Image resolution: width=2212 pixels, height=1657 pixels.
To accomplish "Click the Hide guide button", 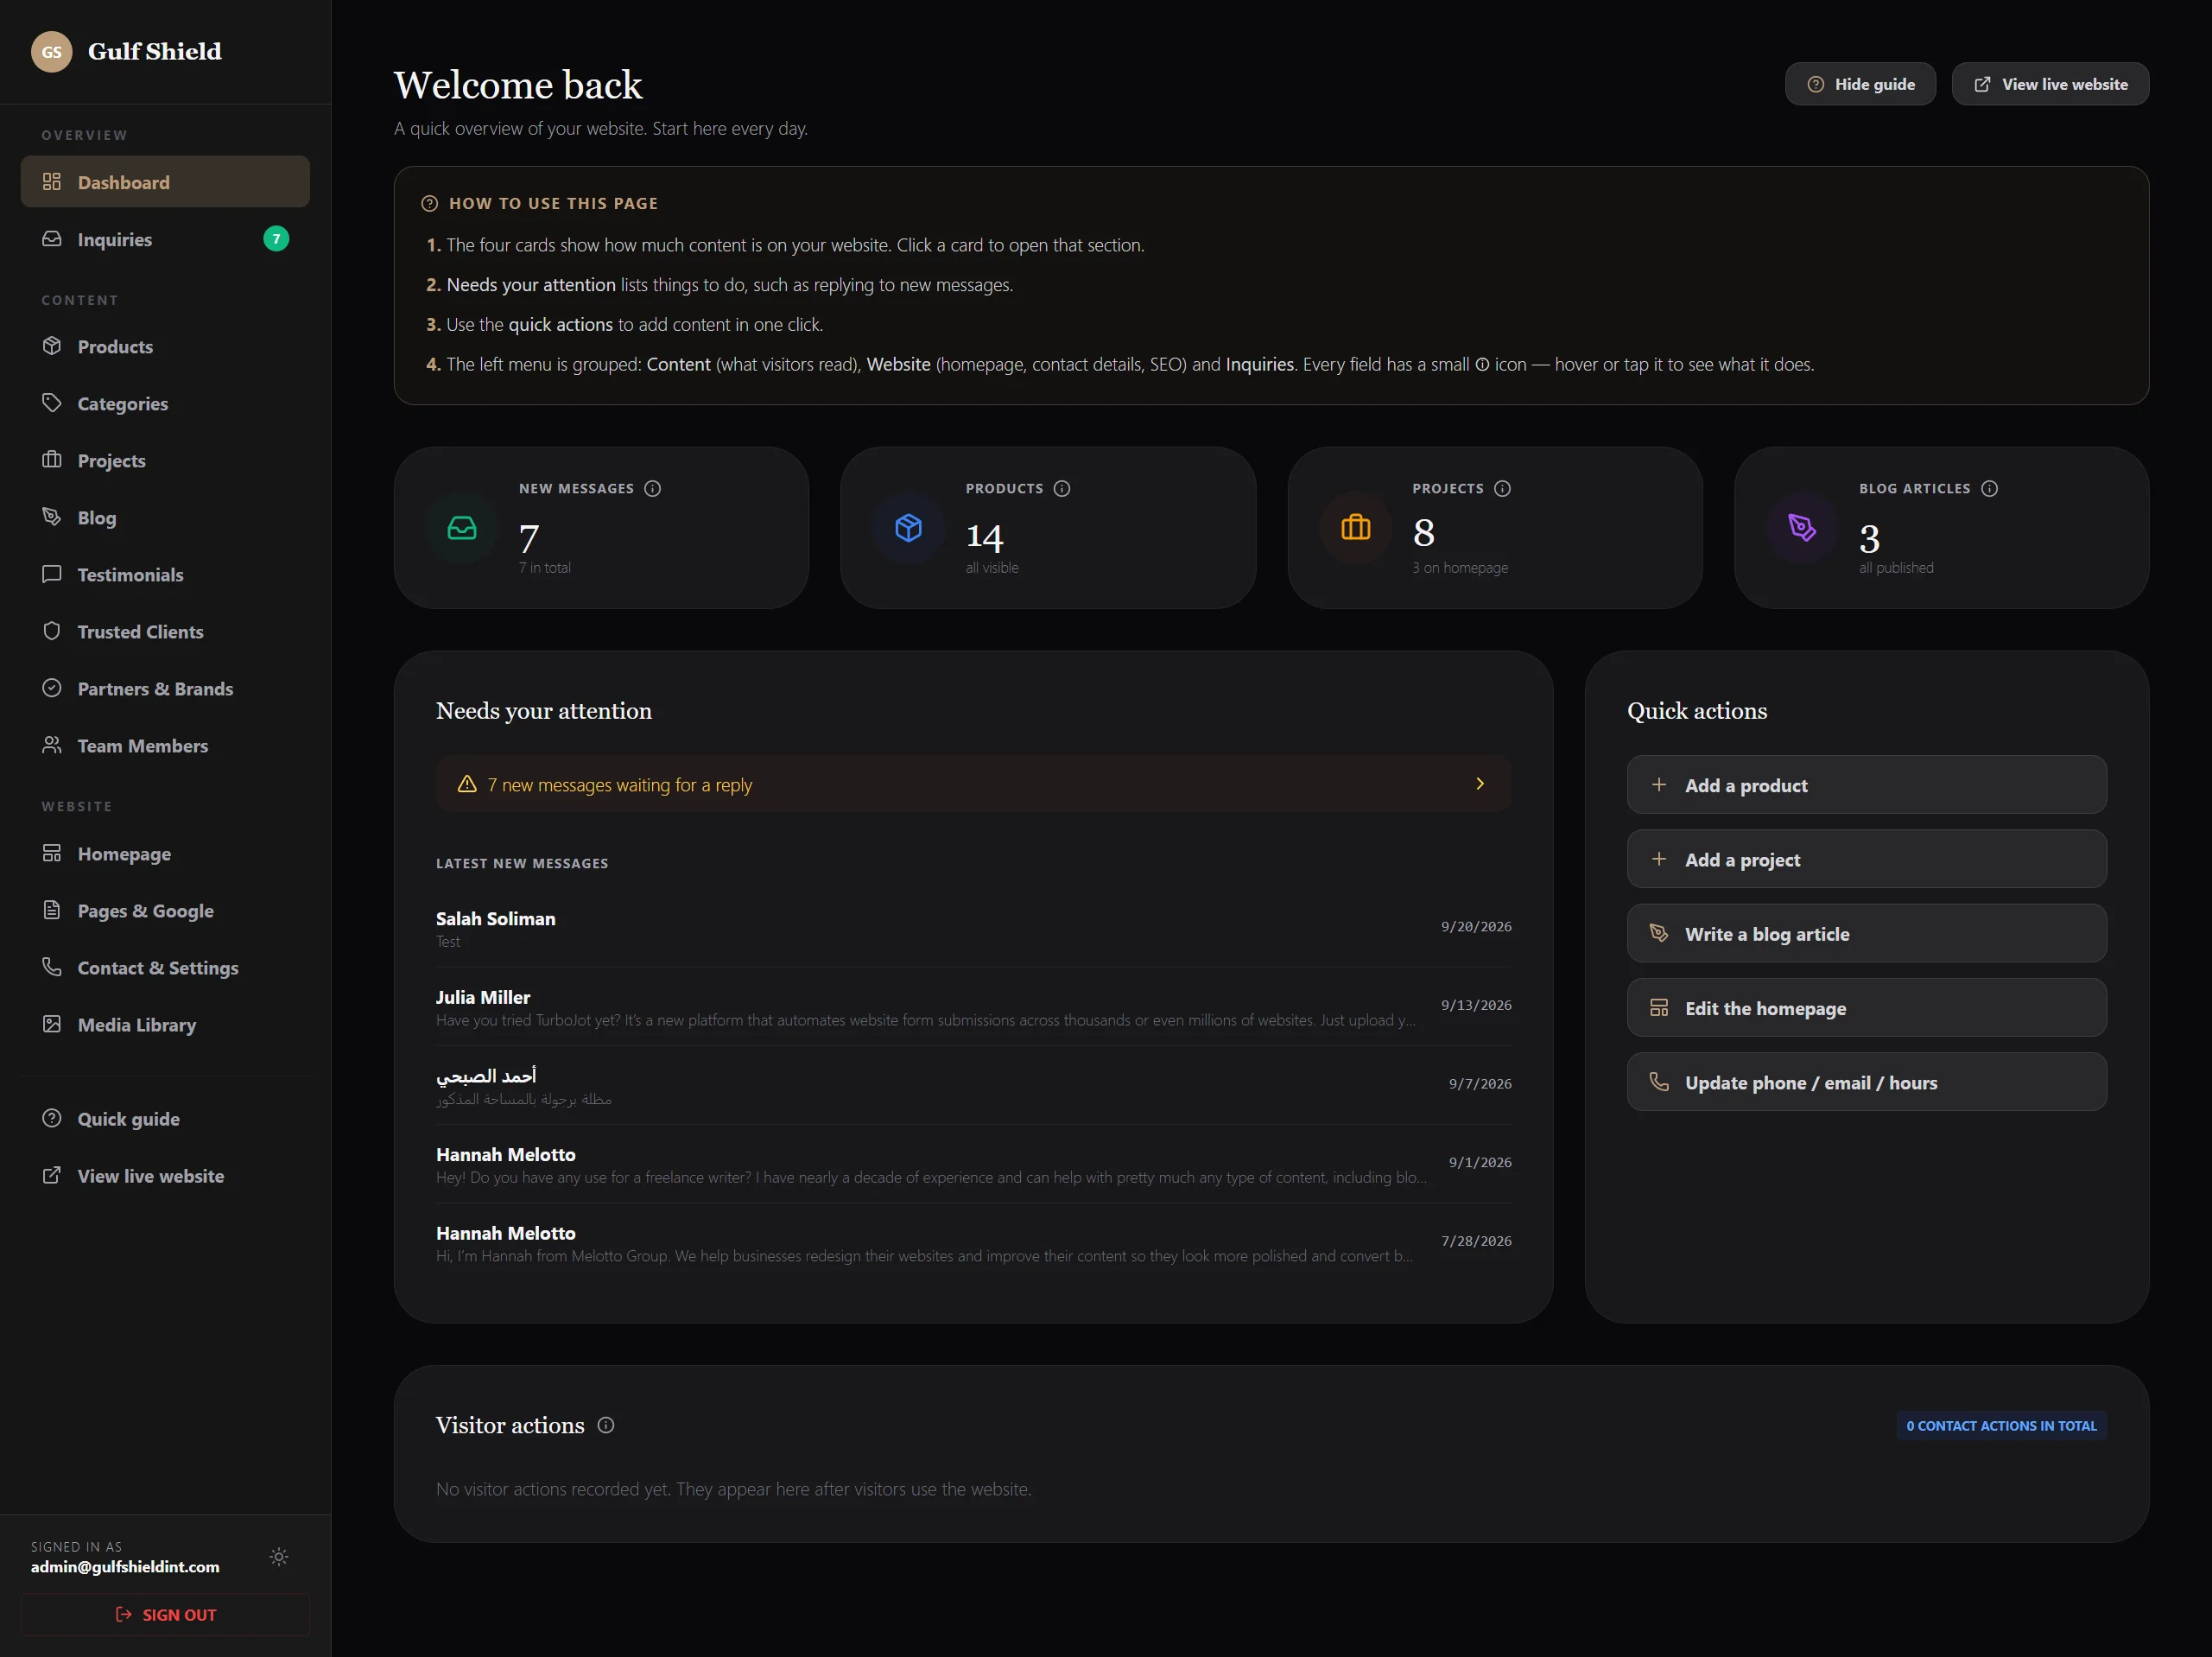I will (x=1860, y=84).
